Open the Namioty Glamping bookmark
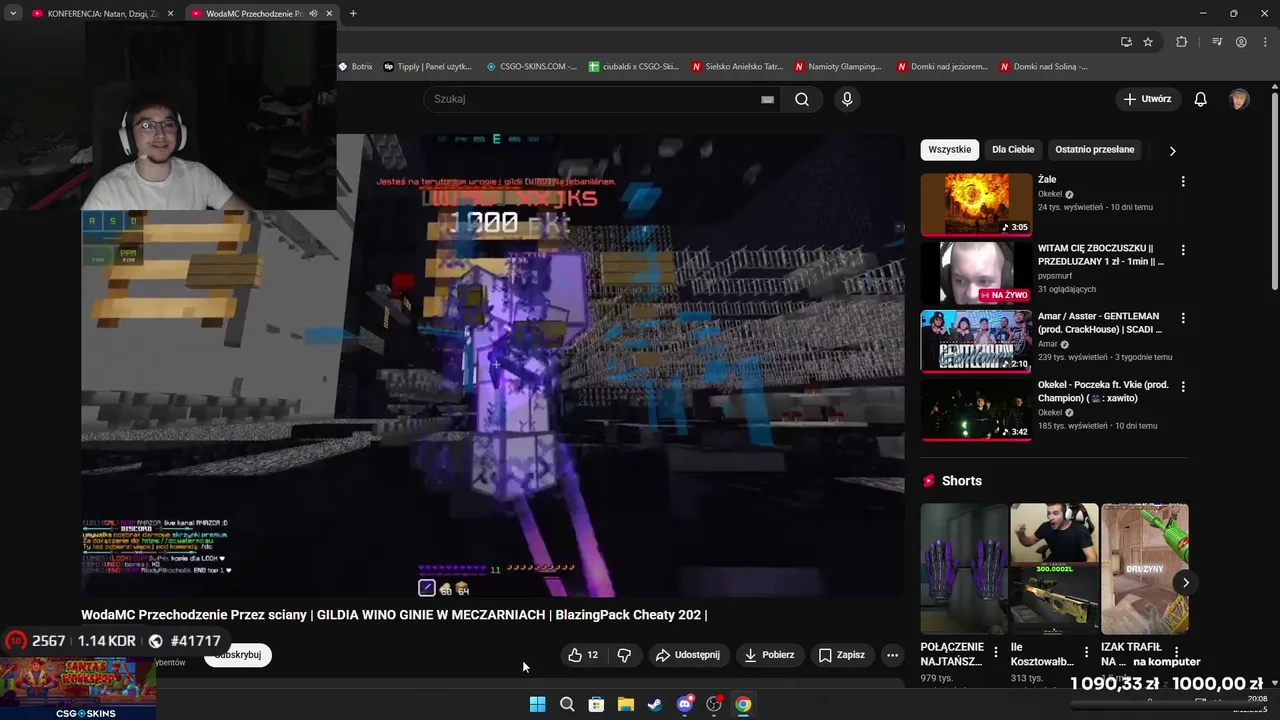 click(838, 66)
